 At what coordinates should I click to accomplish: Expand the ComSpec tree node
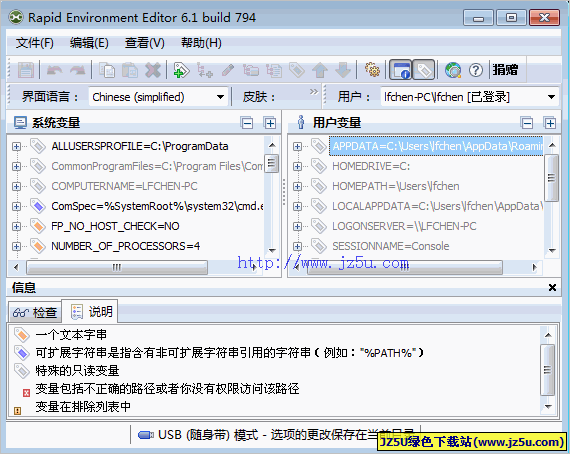coord(16,206)
